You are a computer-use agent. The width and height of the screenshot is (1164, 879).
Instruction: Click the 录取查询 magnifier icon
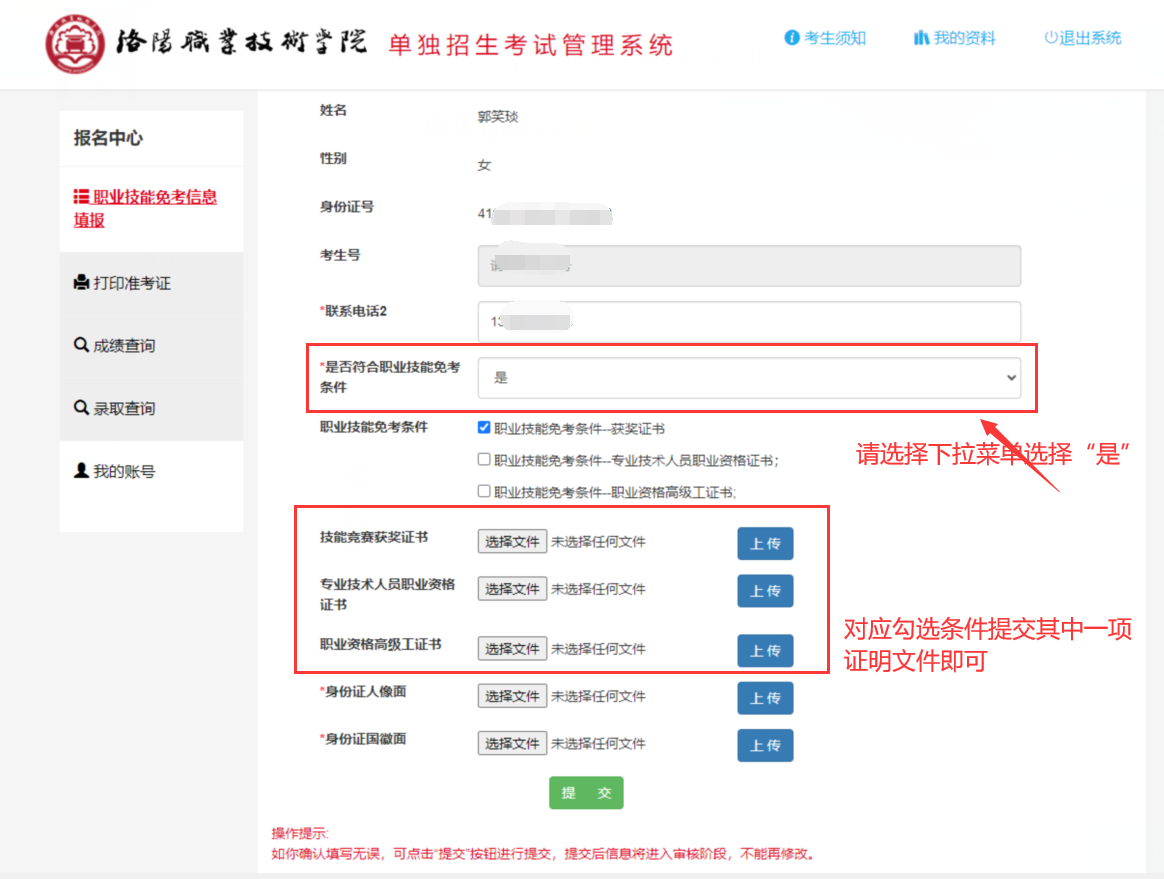click(x=81, y=408)
